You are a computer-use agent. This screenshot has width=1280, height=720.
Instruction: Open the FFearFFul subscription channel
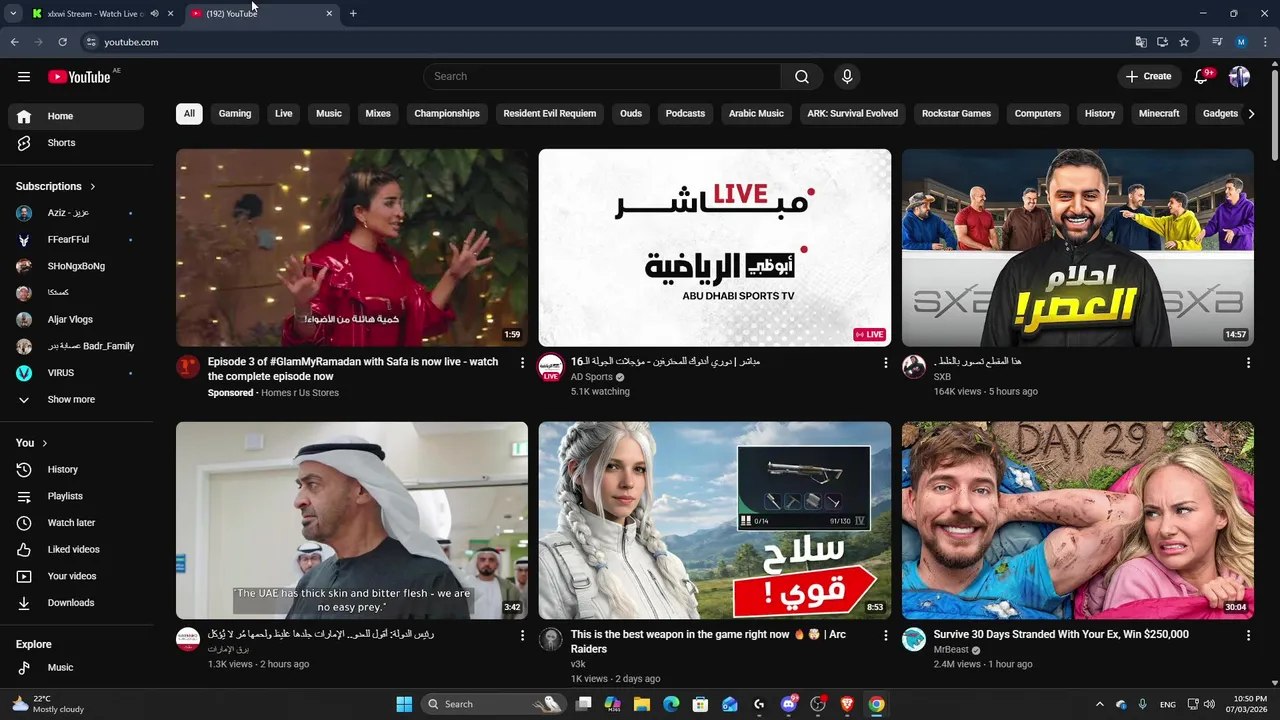click(x=76, y=240)
